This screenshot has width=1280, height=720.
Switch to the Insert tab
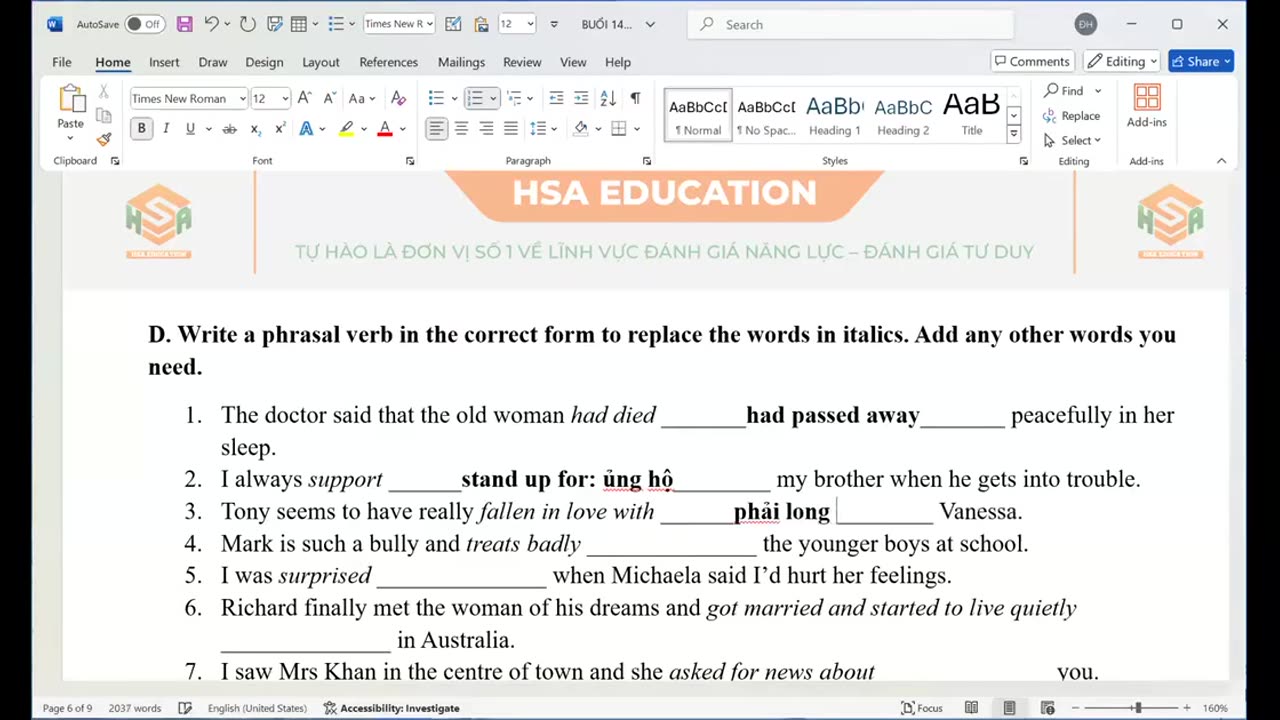(164, 62)
